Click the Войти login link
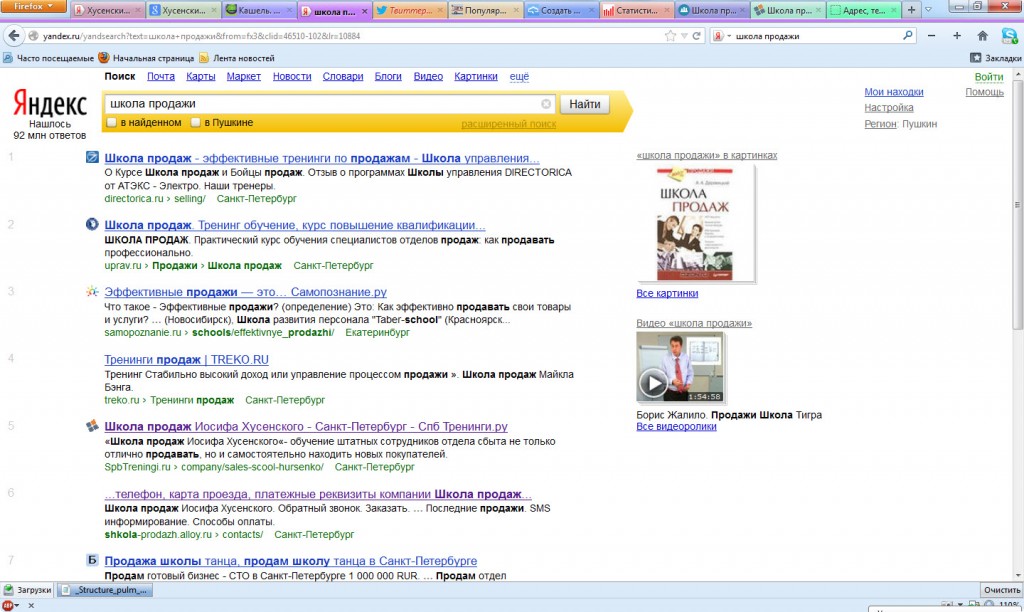Screen dimensions: 1024x612 (x=989, y=77)
